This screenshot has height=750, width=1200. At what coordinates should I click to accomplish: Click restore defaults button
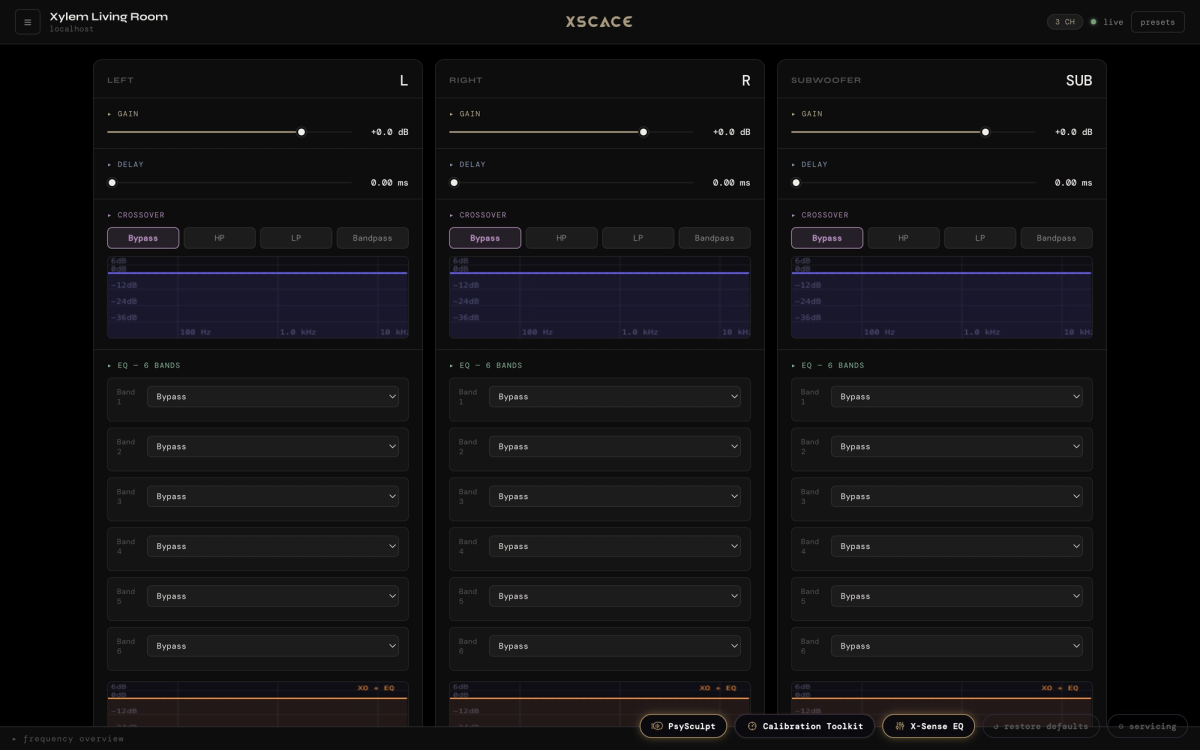coord(1040,726)
